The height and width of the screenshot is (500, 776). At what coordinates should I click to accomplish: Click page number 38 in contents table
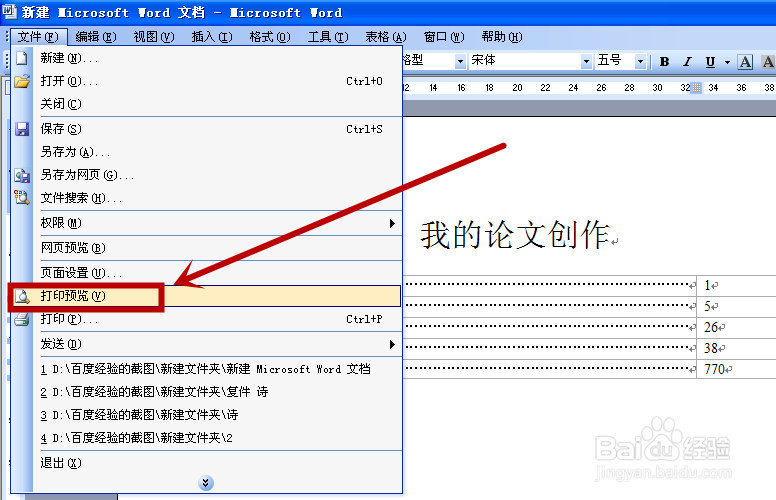[711, 349]
